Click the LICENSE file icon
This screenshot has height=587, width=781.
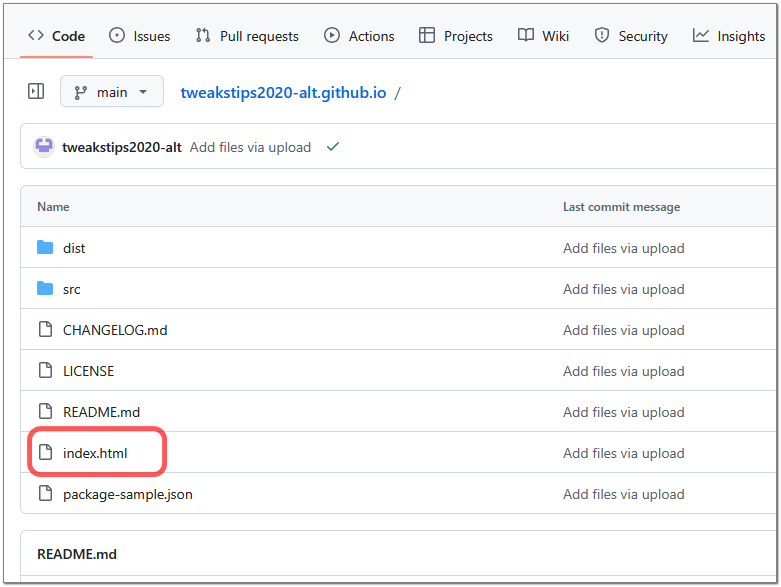45,370
